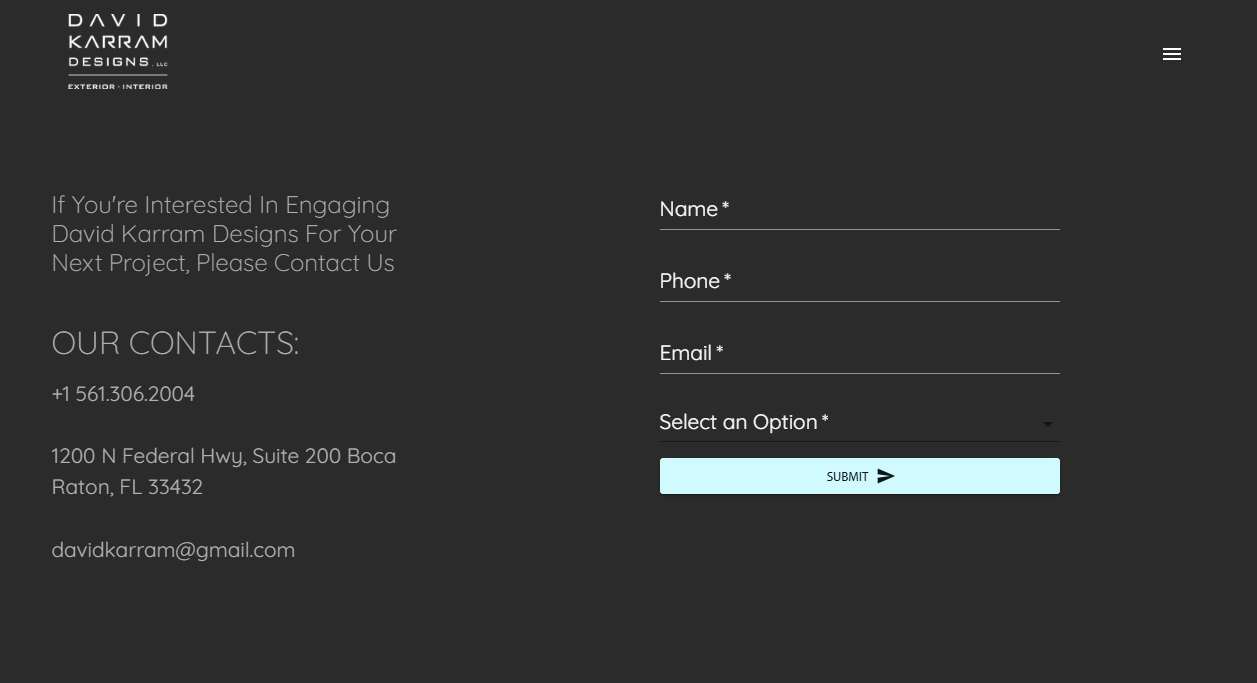Click the dropdown arrow for Select an Option
Screen dimensions: 1257x683
pos(1047,424)
